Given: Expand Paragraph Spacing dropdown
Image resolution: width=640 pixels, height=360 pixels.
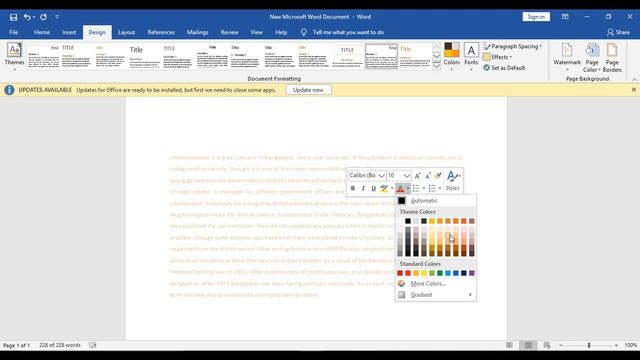Looking at the screenshot, I should (541, 47).
